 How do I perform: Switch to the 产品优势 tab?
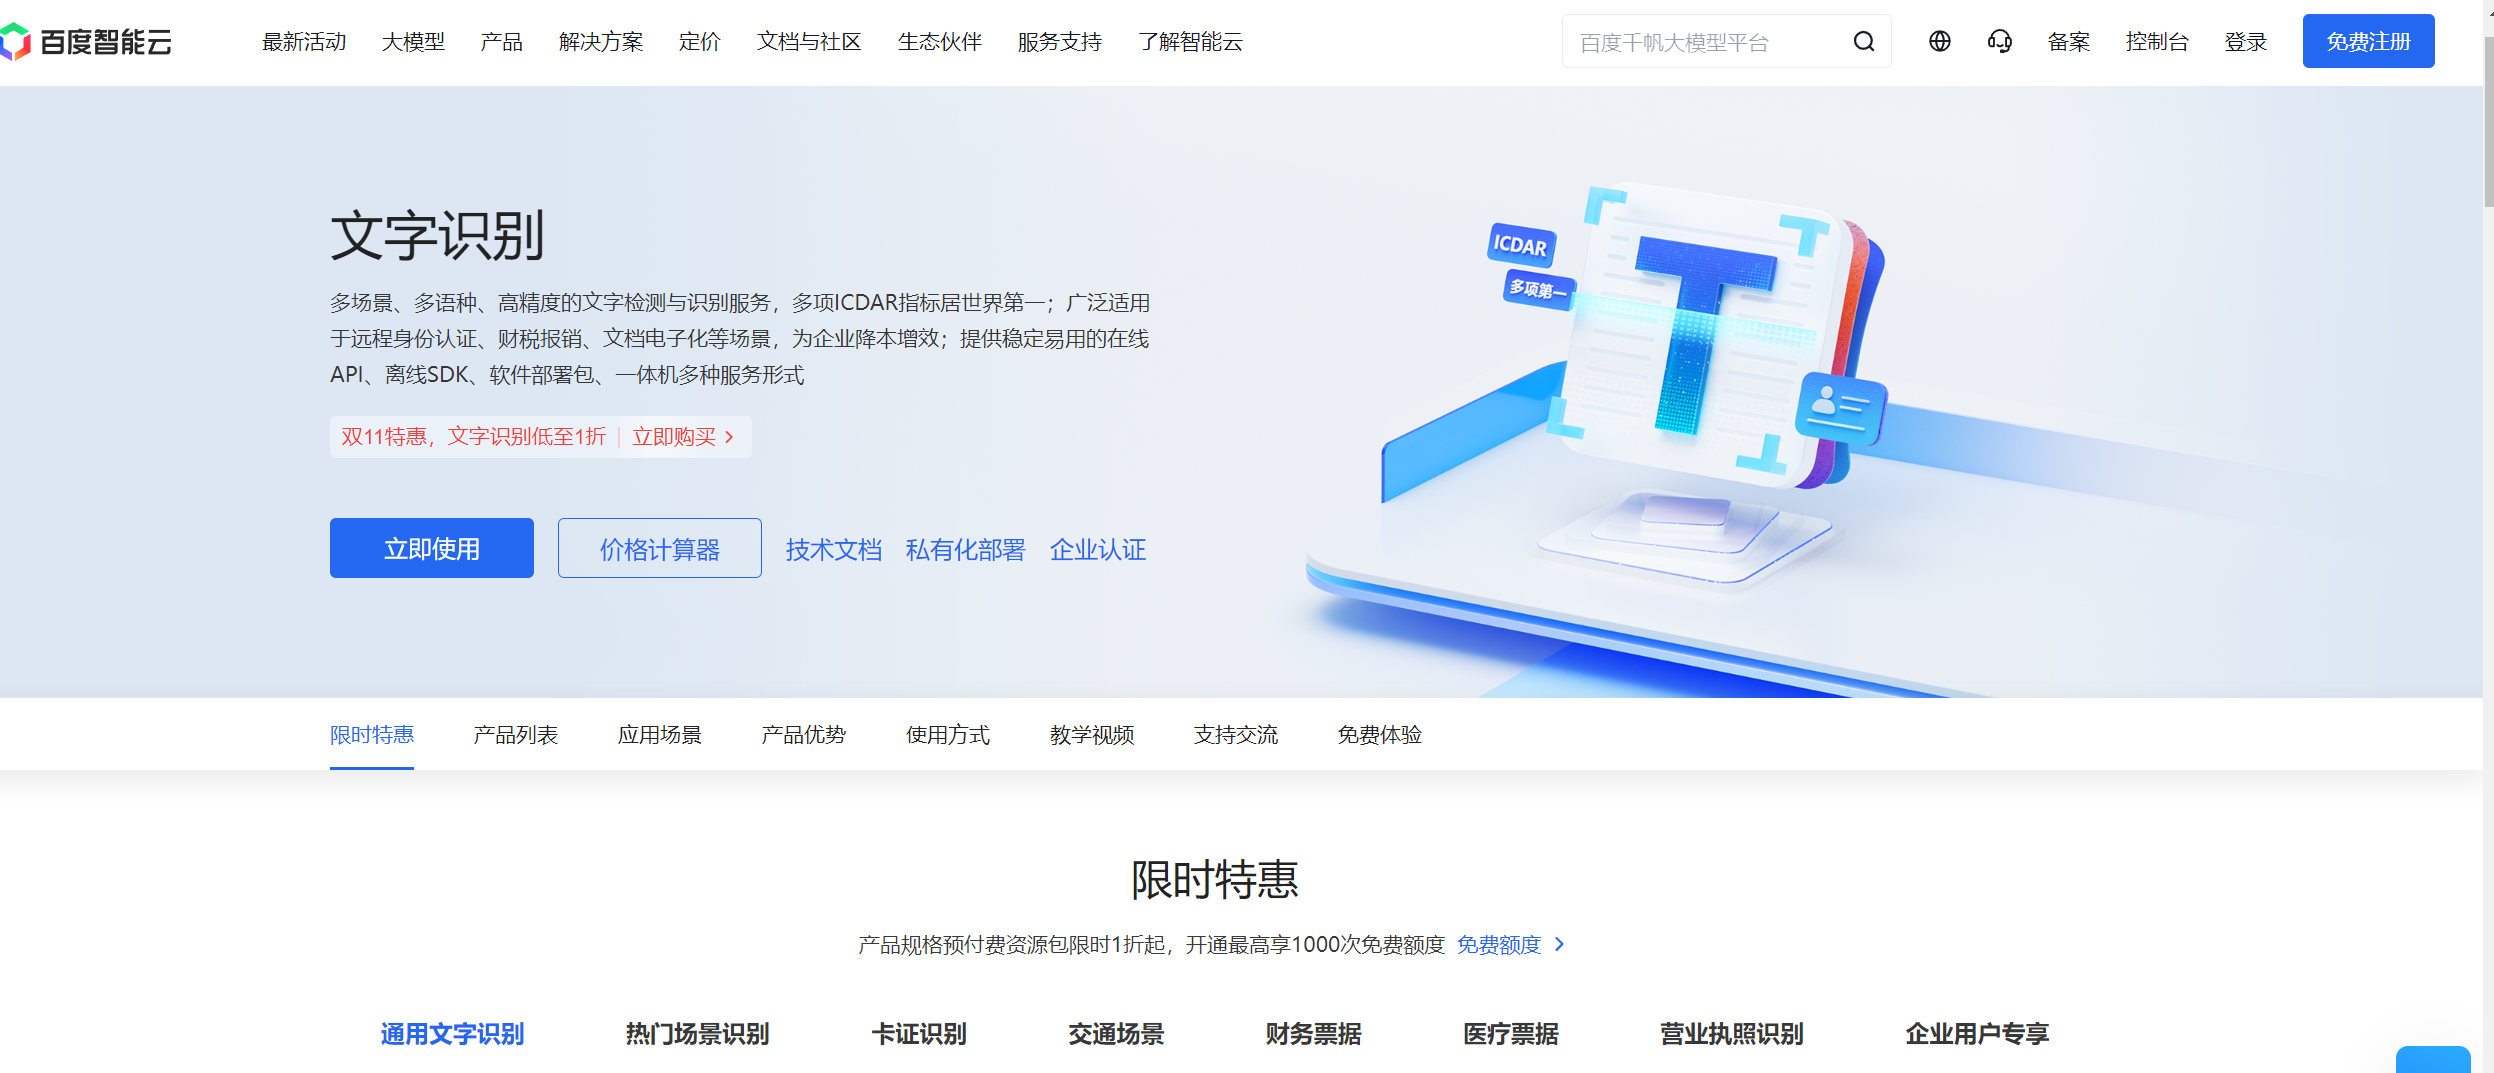pos(804,735)
